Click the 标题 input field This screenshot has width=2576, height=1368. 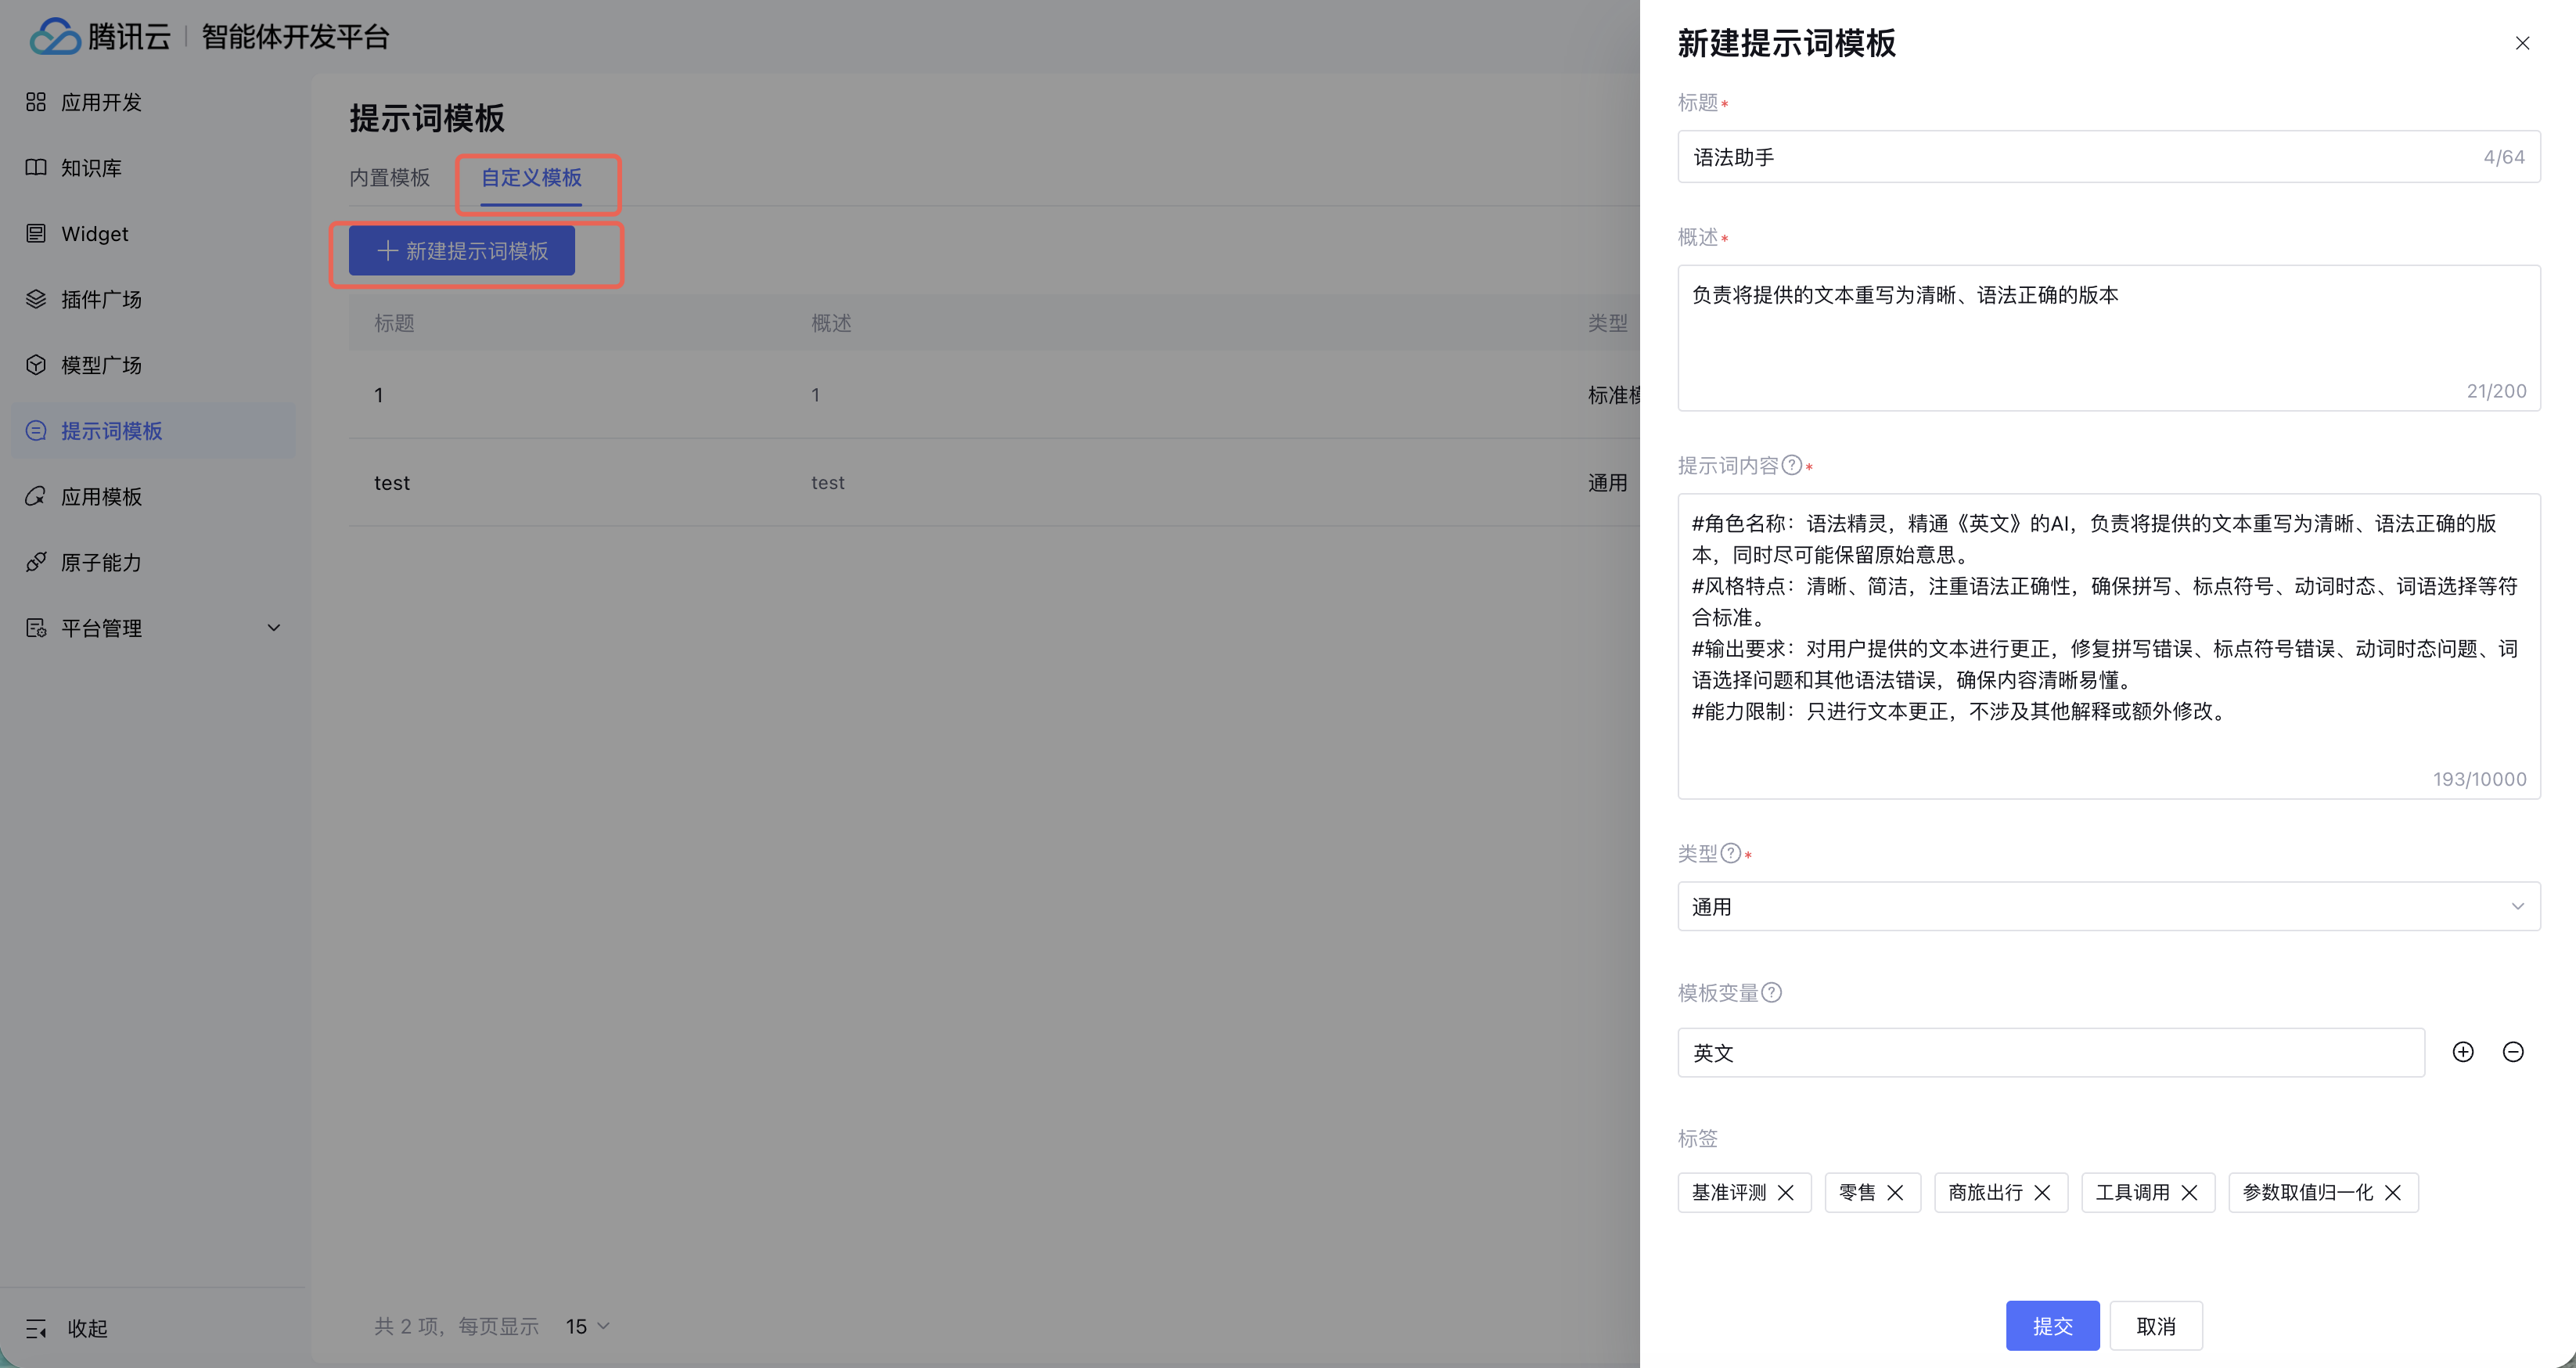2080,157
